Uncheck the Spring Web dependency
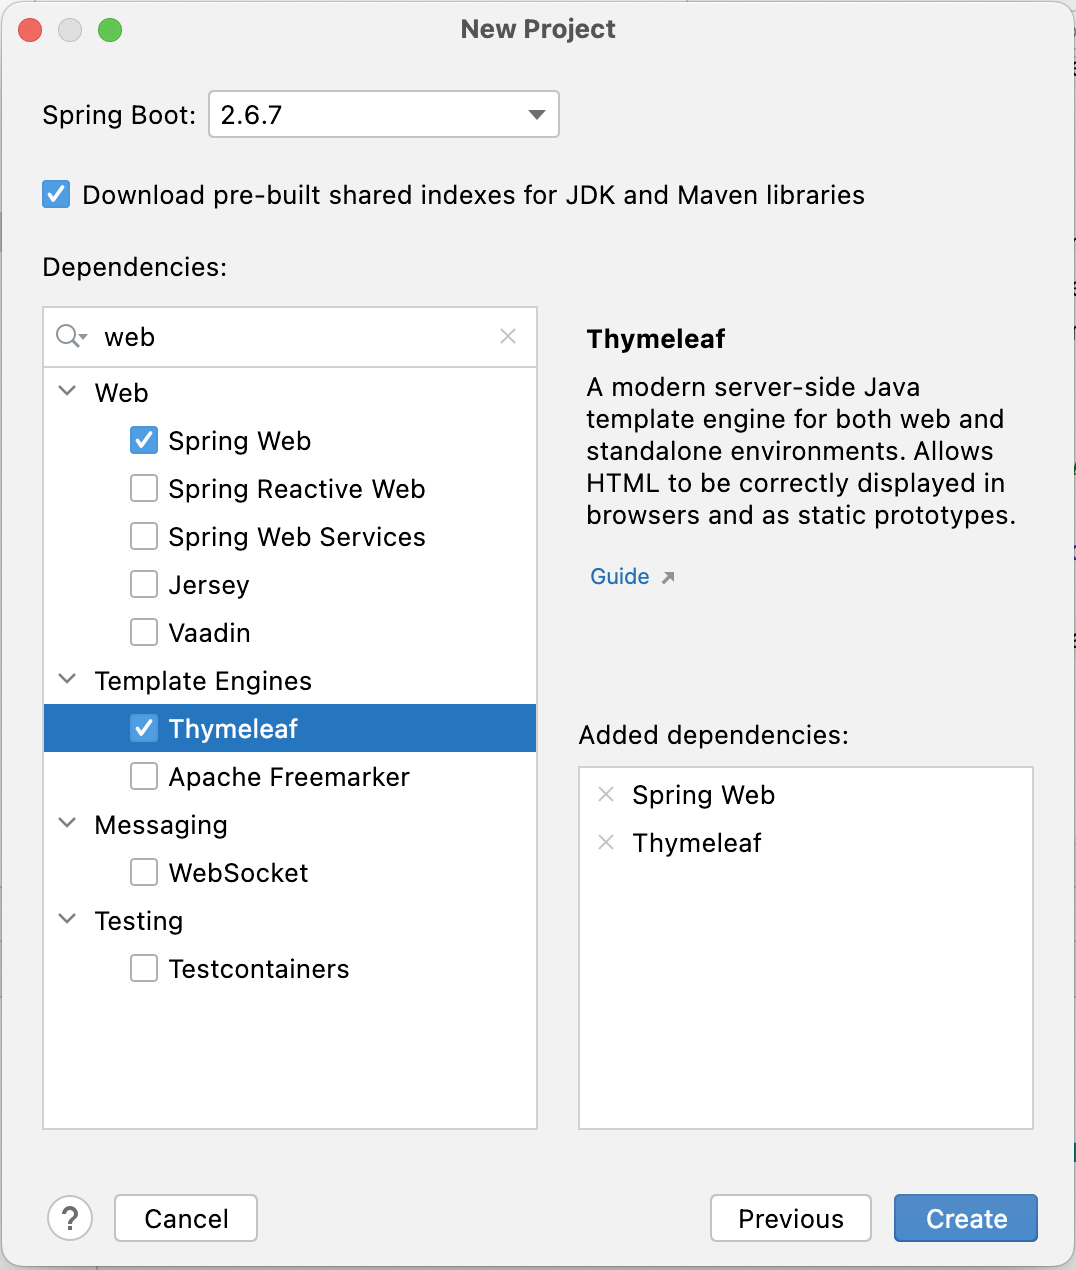Viewport: 1076px width, 1270px height. tap(144, 440)
